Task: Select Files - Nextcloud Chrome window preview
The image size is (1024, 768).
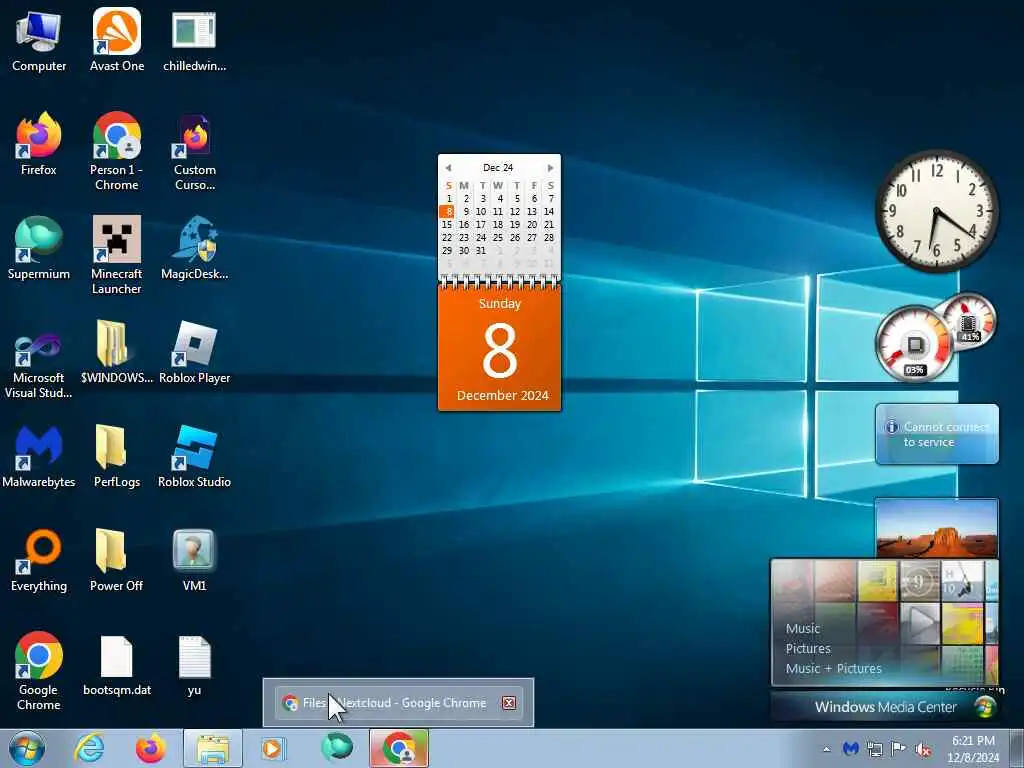Action: pos(398,703)
